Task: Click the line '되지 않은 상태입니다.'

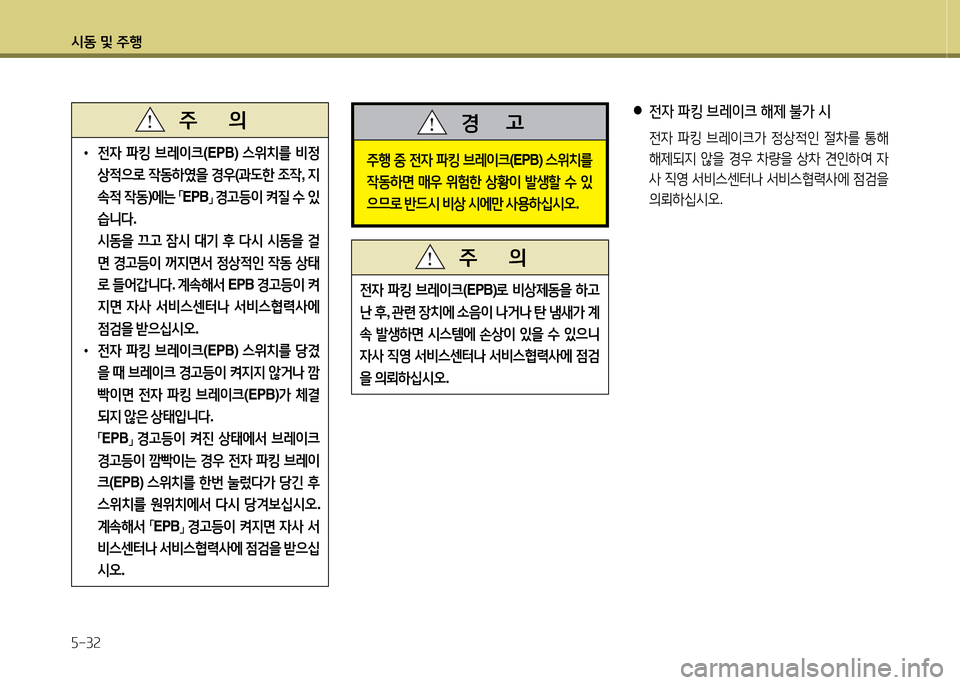Action: 156,416
